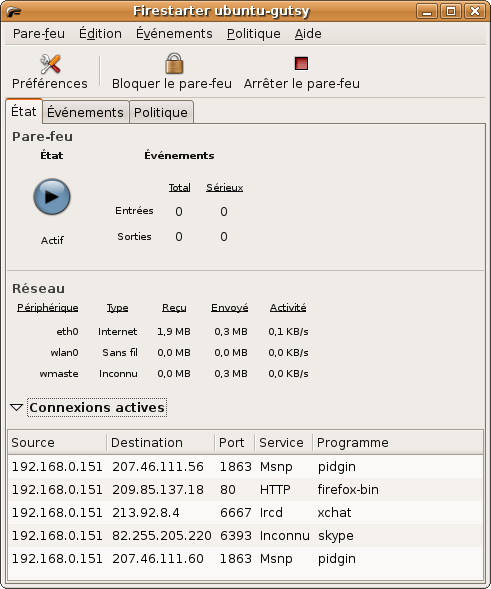Click the Reçu column heading

(x=174, y=308)
